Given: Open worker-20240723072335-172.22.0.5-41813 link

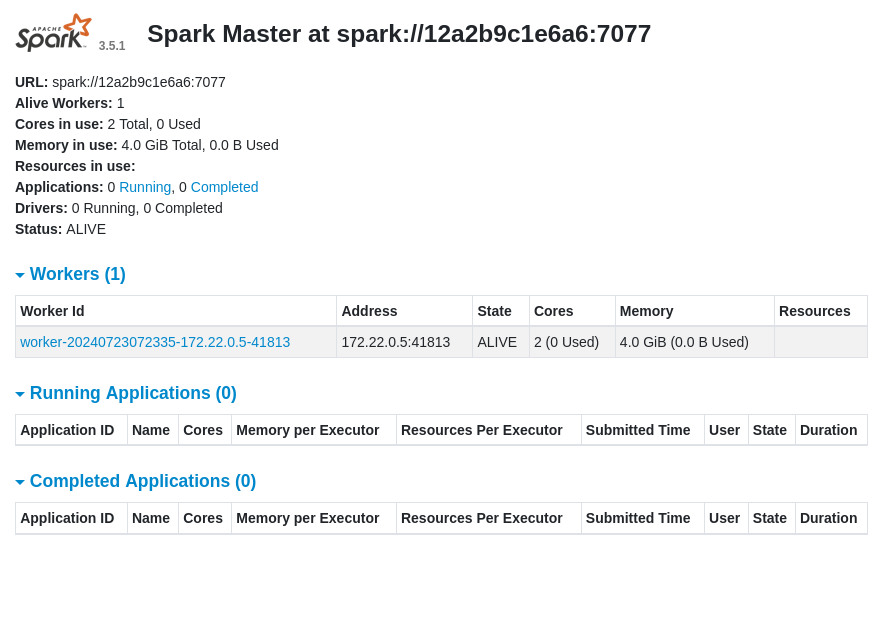Looking at the screenshot, I should click(155, 342).
